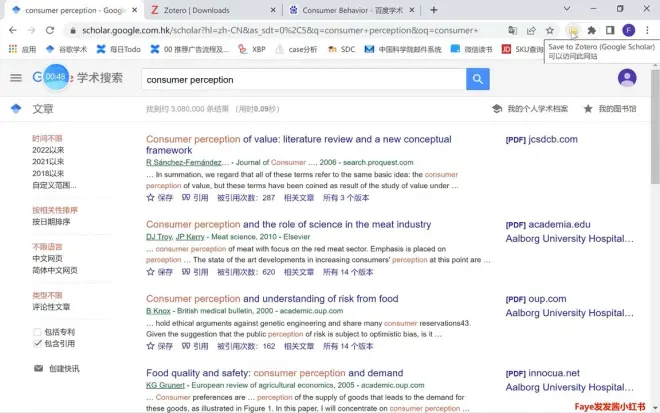The height and width of the screenshot is (413, 660).
Task: Open Chrome profile avatar in toolbar
Action: 628,30
